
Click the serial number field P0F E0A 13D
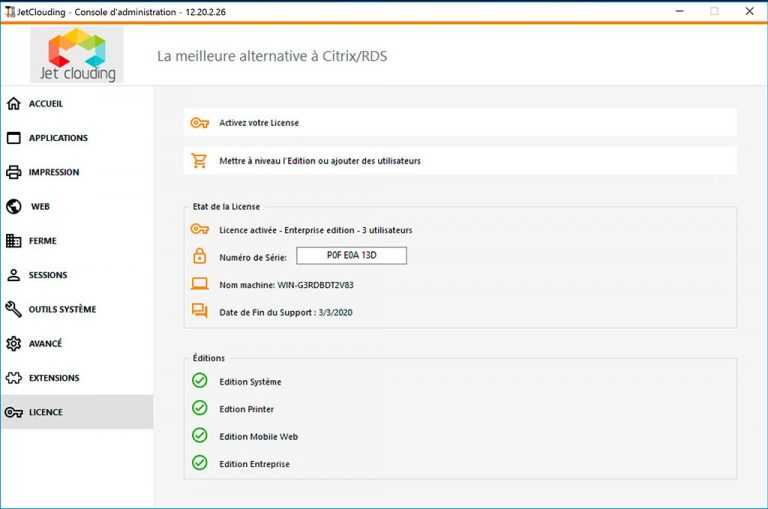[352, 255]
